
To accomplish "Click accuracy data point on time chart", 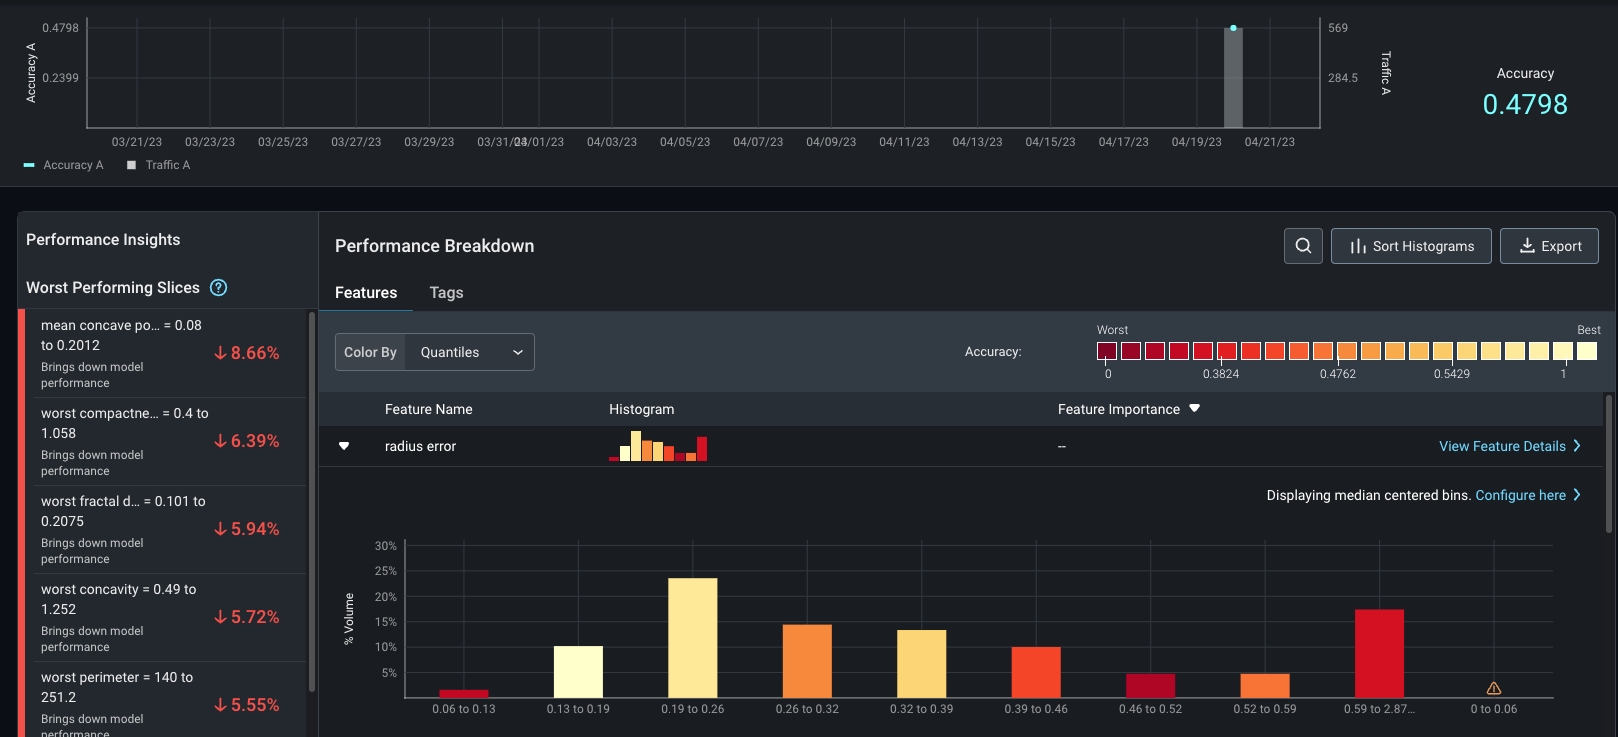I will (x=1233, y=28).
